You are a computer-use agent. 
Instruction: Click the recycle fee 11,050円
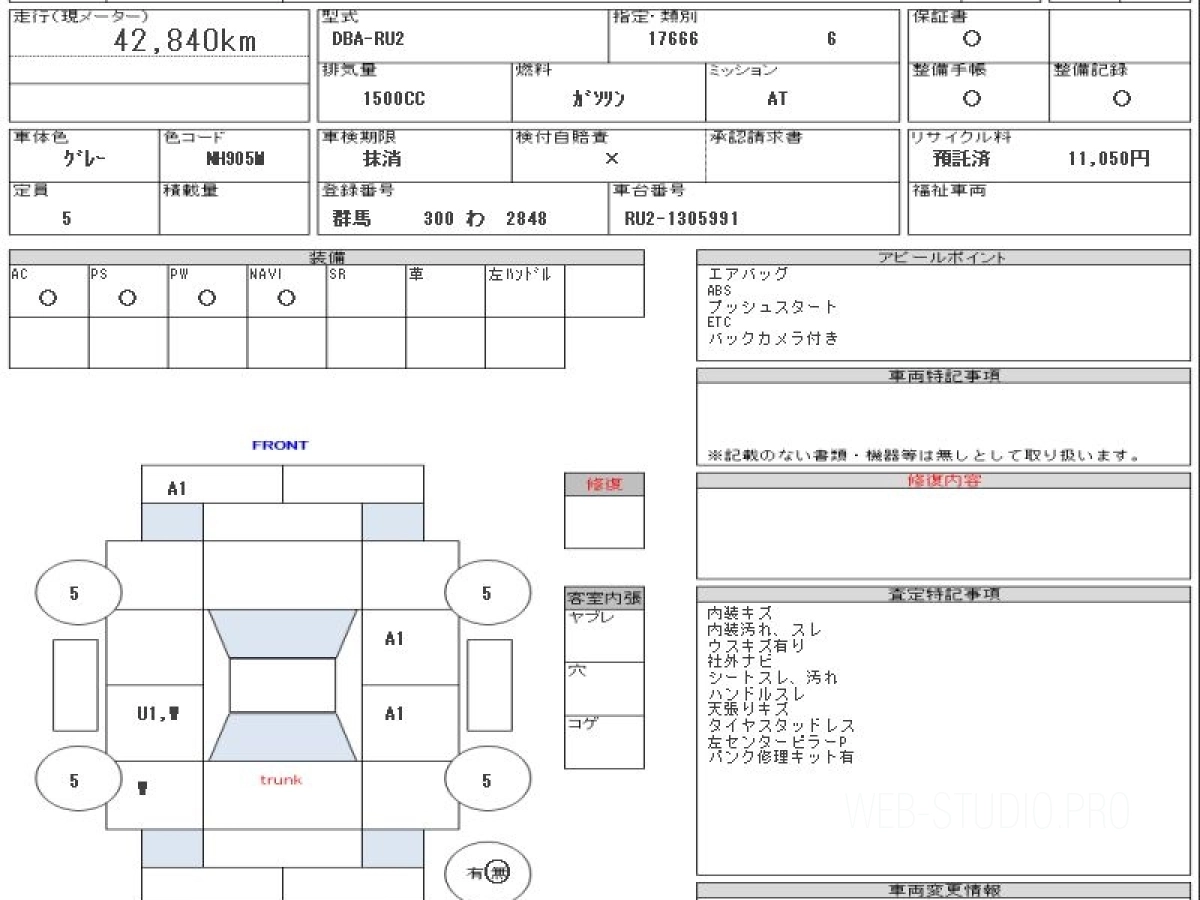1109,158
